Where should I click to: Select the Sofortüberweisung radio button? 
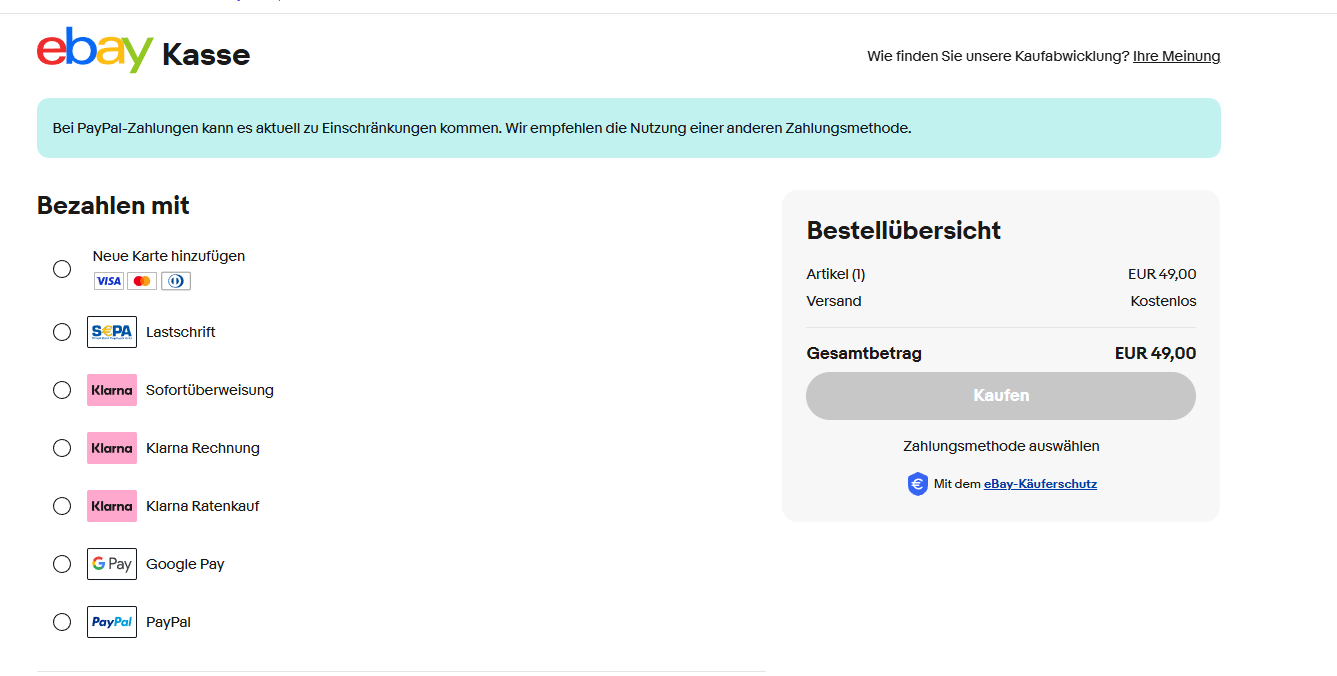62,390
